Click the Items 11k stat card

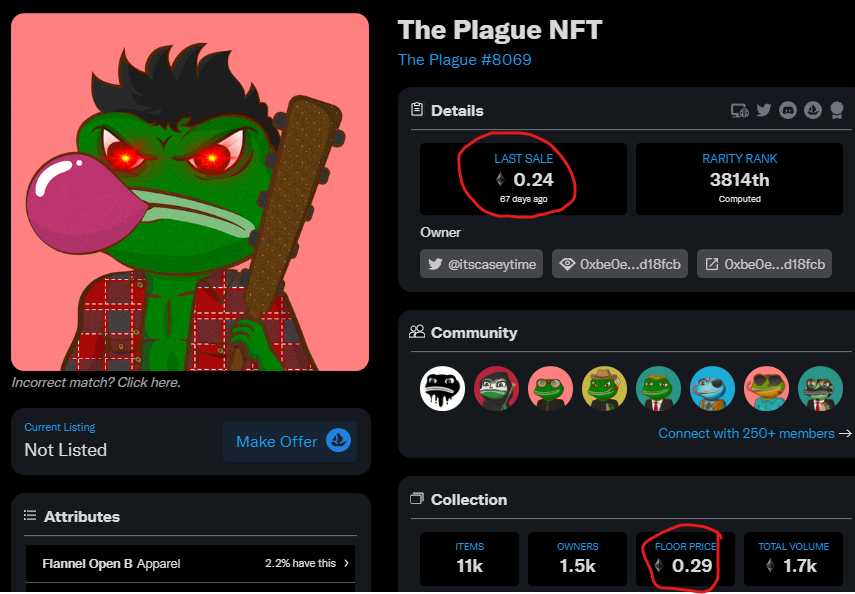469,559
